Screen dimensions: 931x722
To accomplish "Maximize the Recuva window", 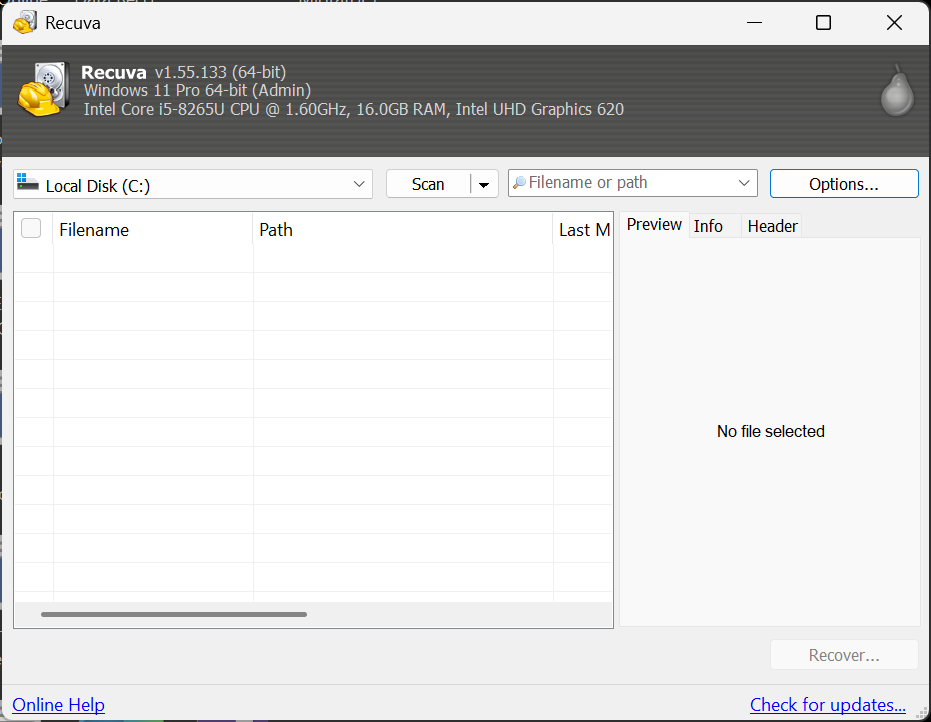I will click(823, 23).
